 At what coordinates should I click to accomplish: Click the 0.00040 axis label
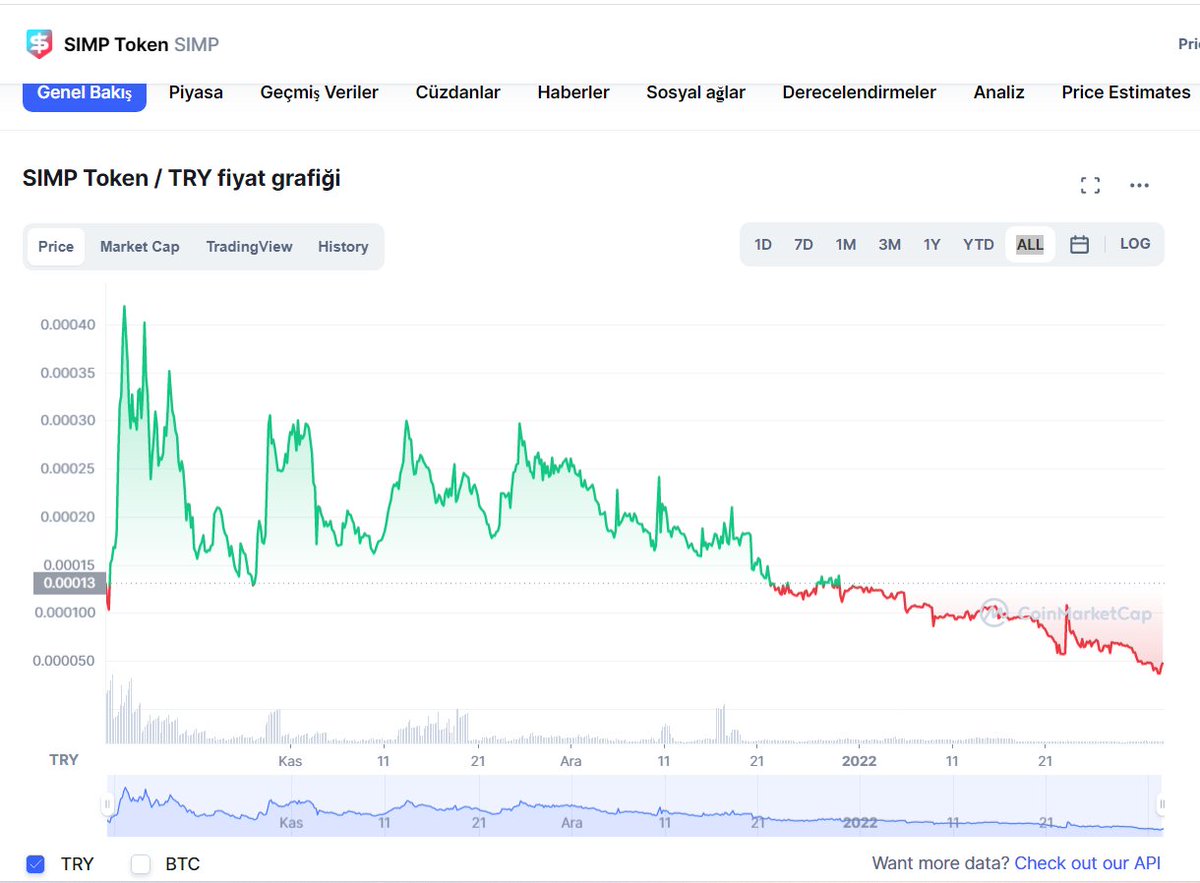(x=68, y=325)
